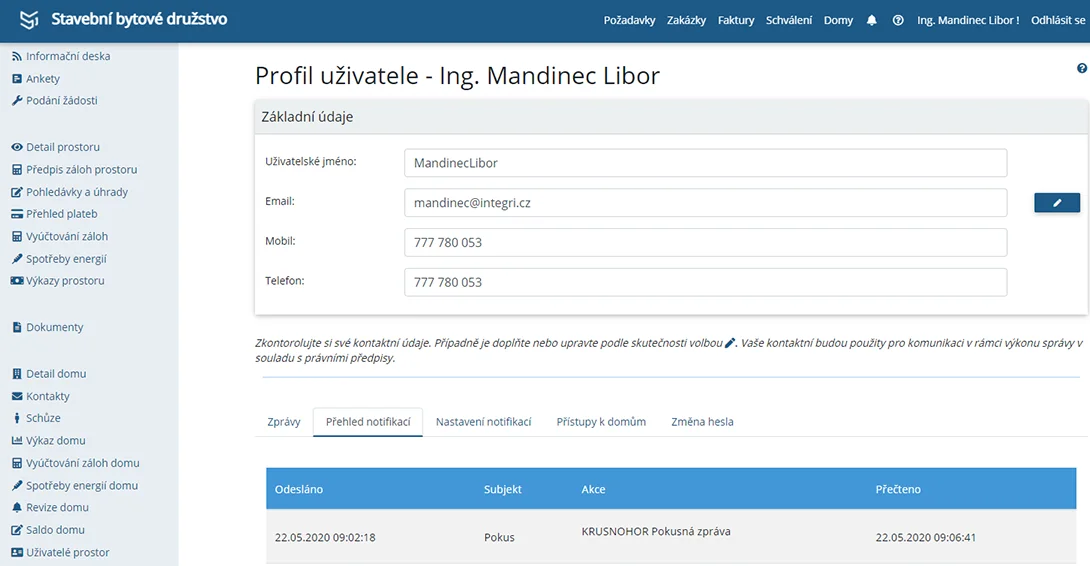The image size is (1090, 566).
Task: Open Přístupy k domům tab
Action: pyautogui.click(x=601, y=421)
